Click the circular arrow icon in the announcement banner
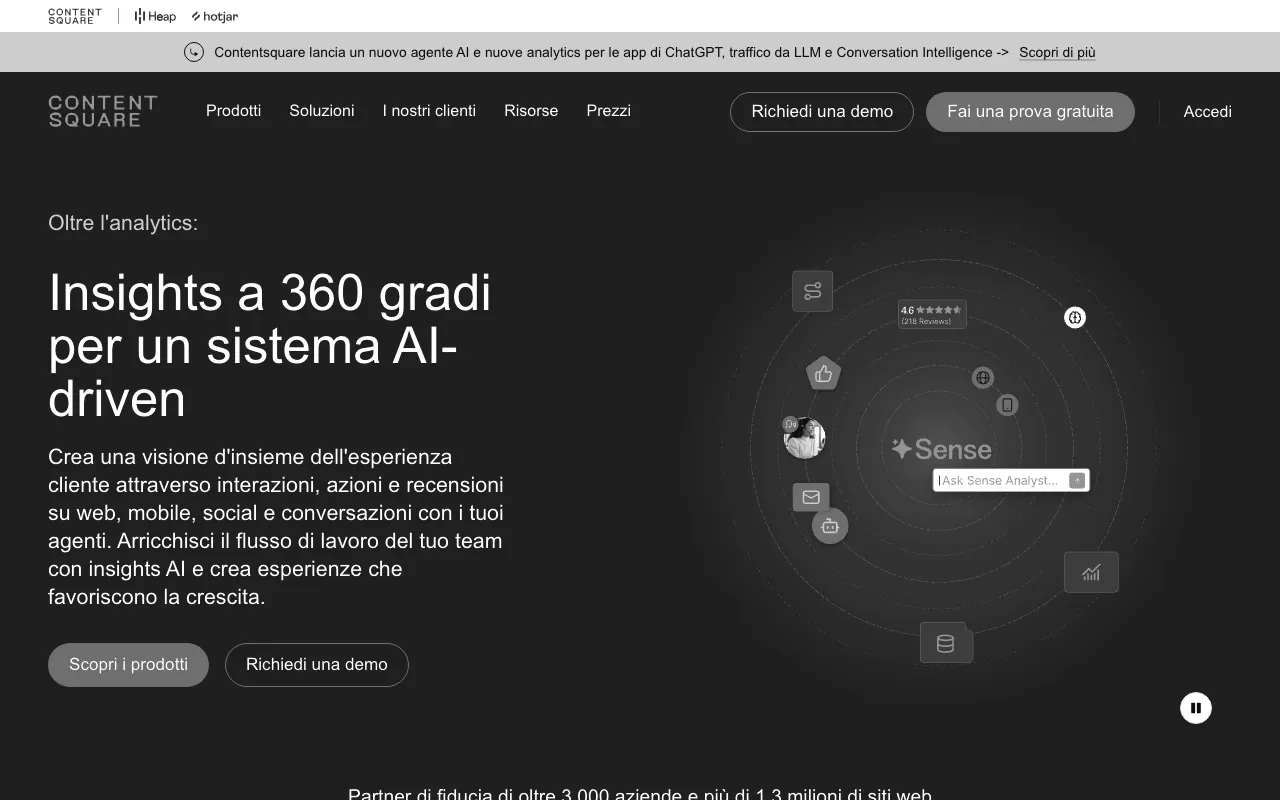Screen dimensions: 1280x800 point(194,52)
